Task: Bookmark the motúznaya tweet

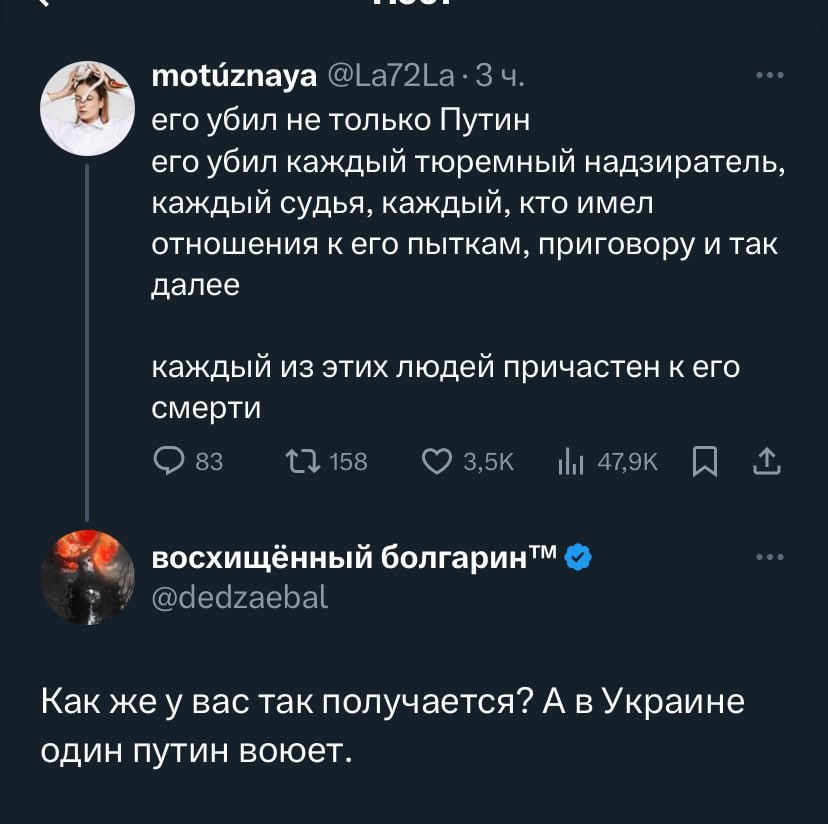Action: point(705,461)
